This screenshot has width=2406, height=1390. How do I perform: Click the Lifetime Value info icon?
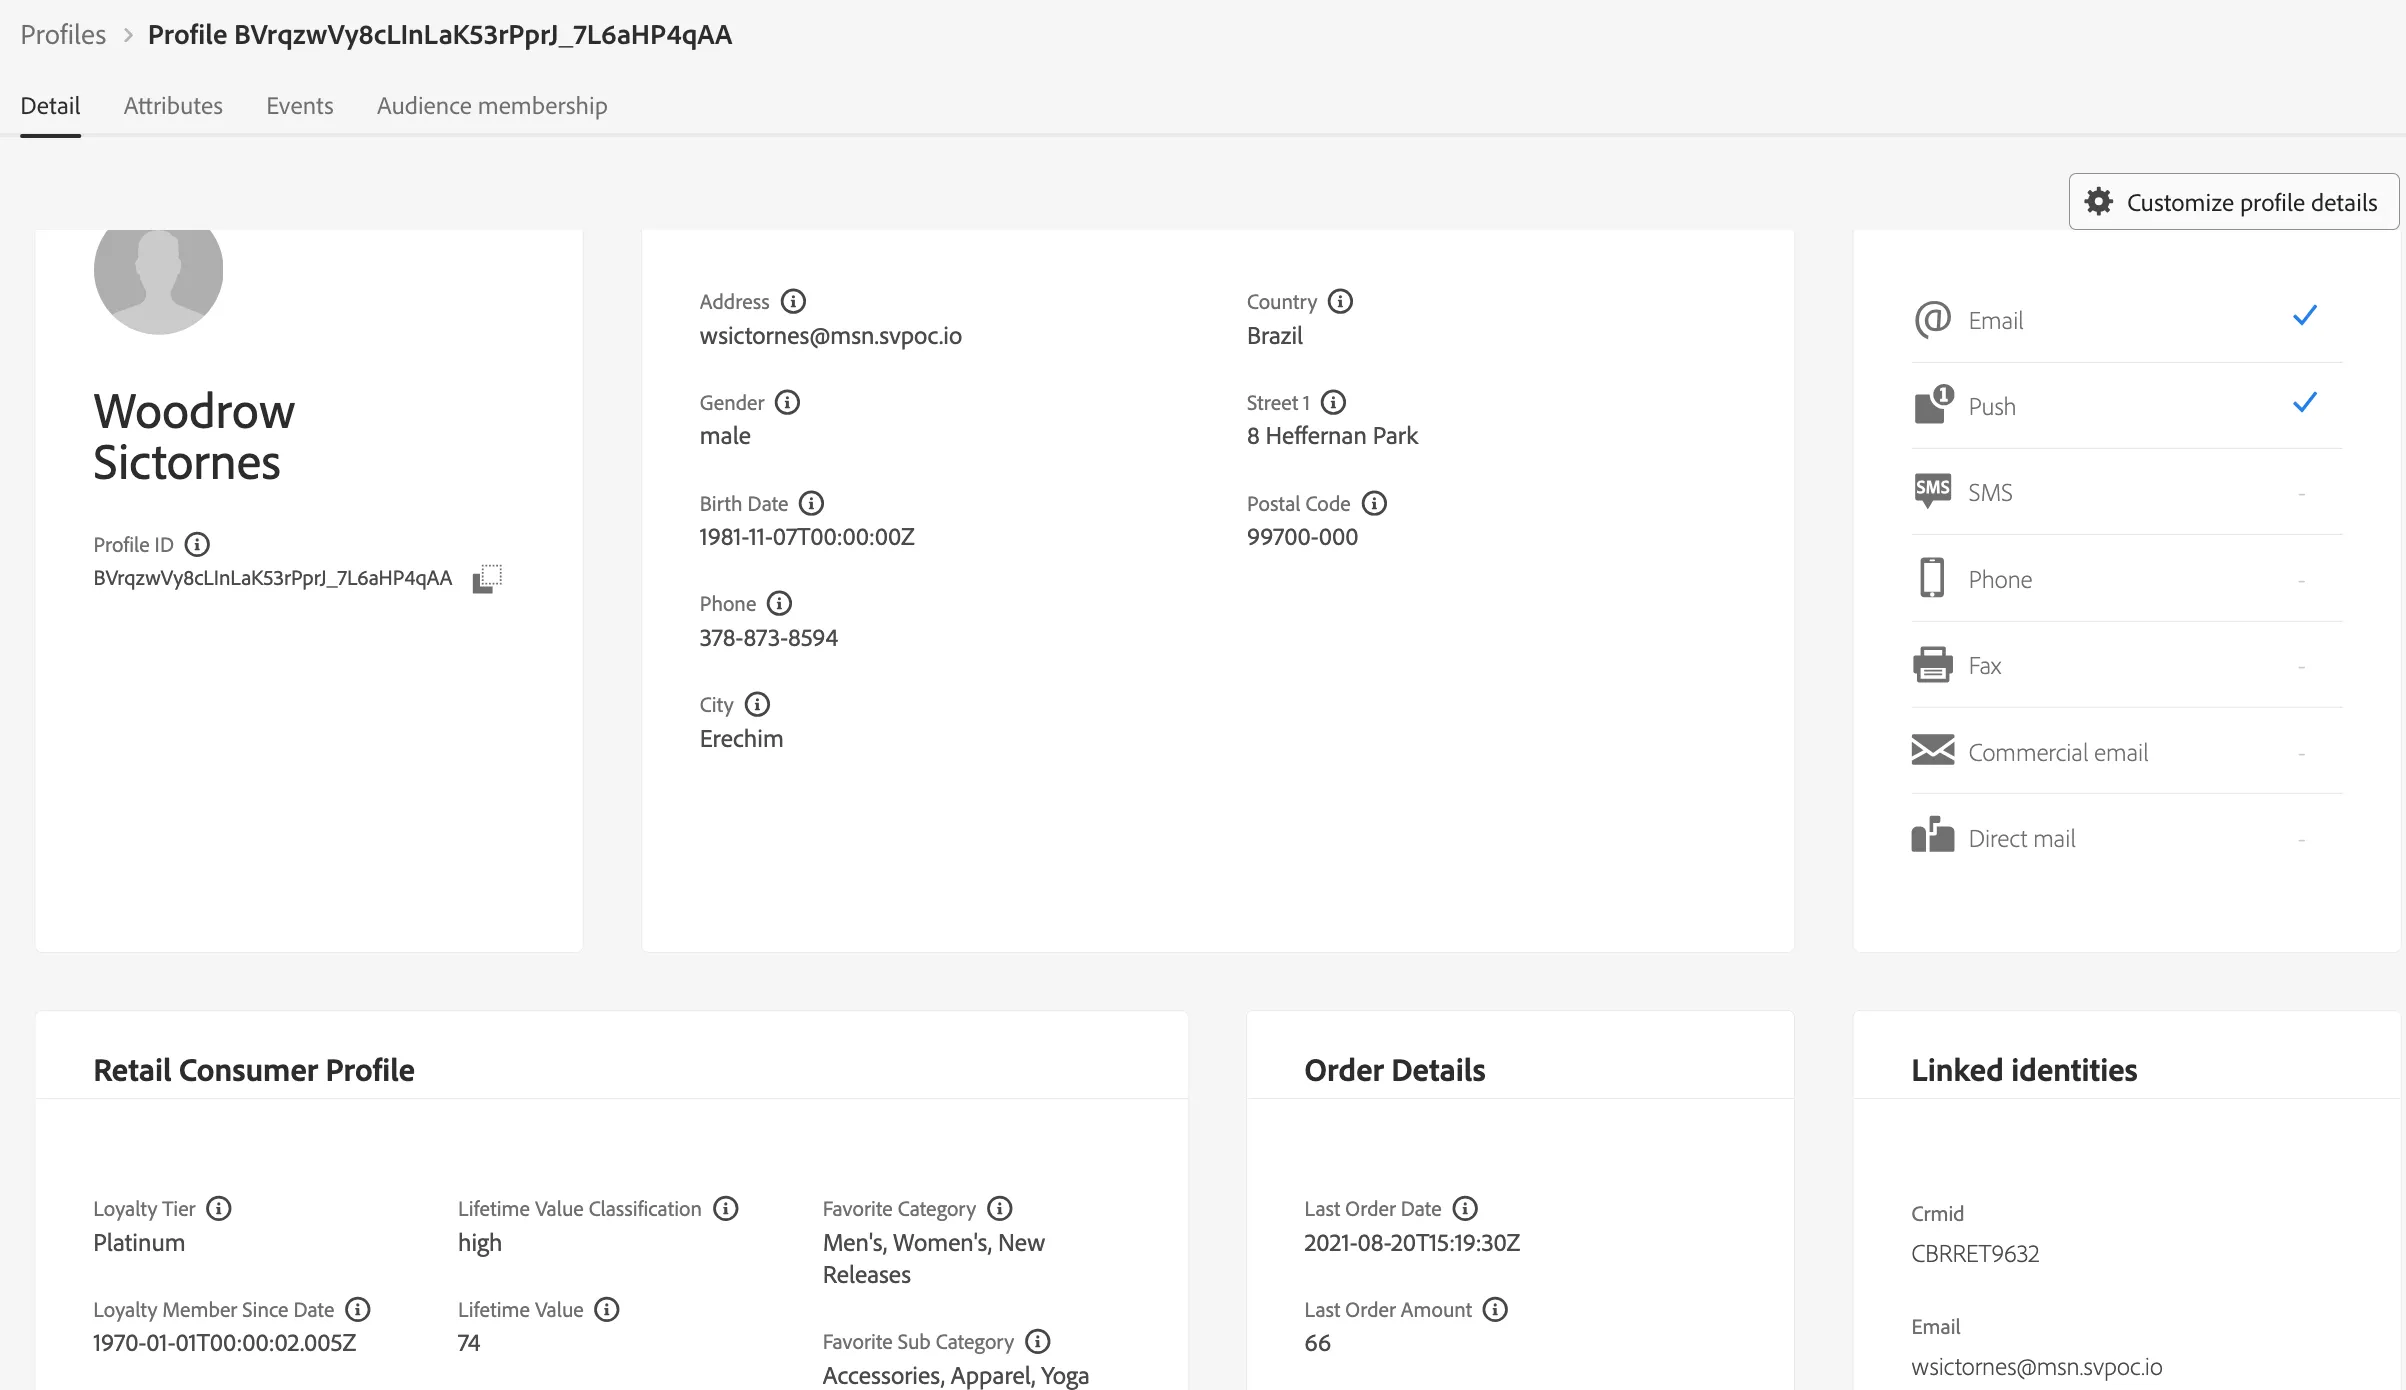[x=607, y=1309]
